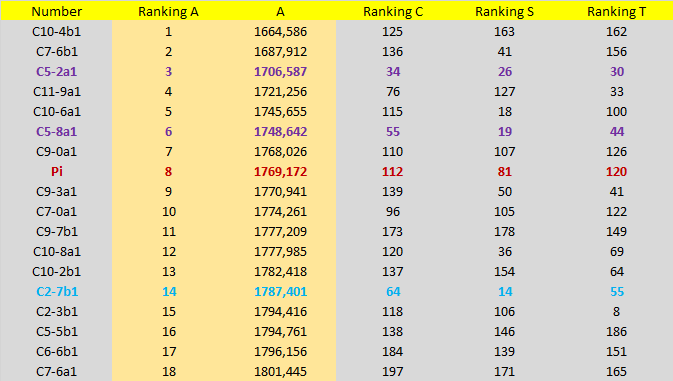Screen dimensions: 673x381
Task: Click Ranking S value 178
Action: click(504, 232)
